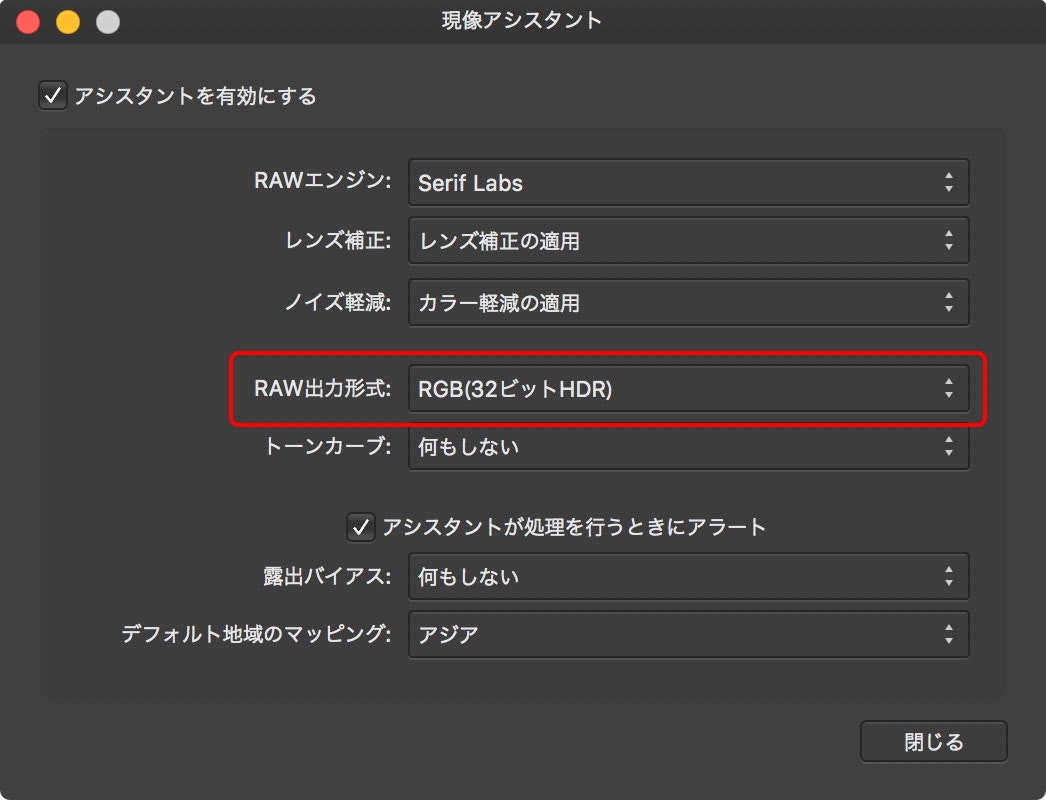1046x800 pixels.
Task: Open the RAWエンジン dropdown showing Serif Labs
Action: click(688, 182)
